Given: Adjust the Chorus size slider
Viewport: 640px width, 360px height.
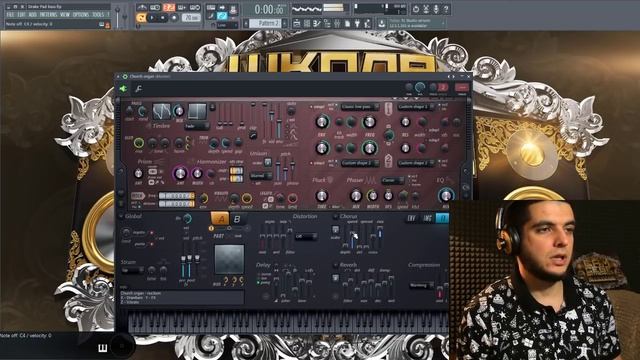Looking at the screenshot, I should tap(380, 237).
